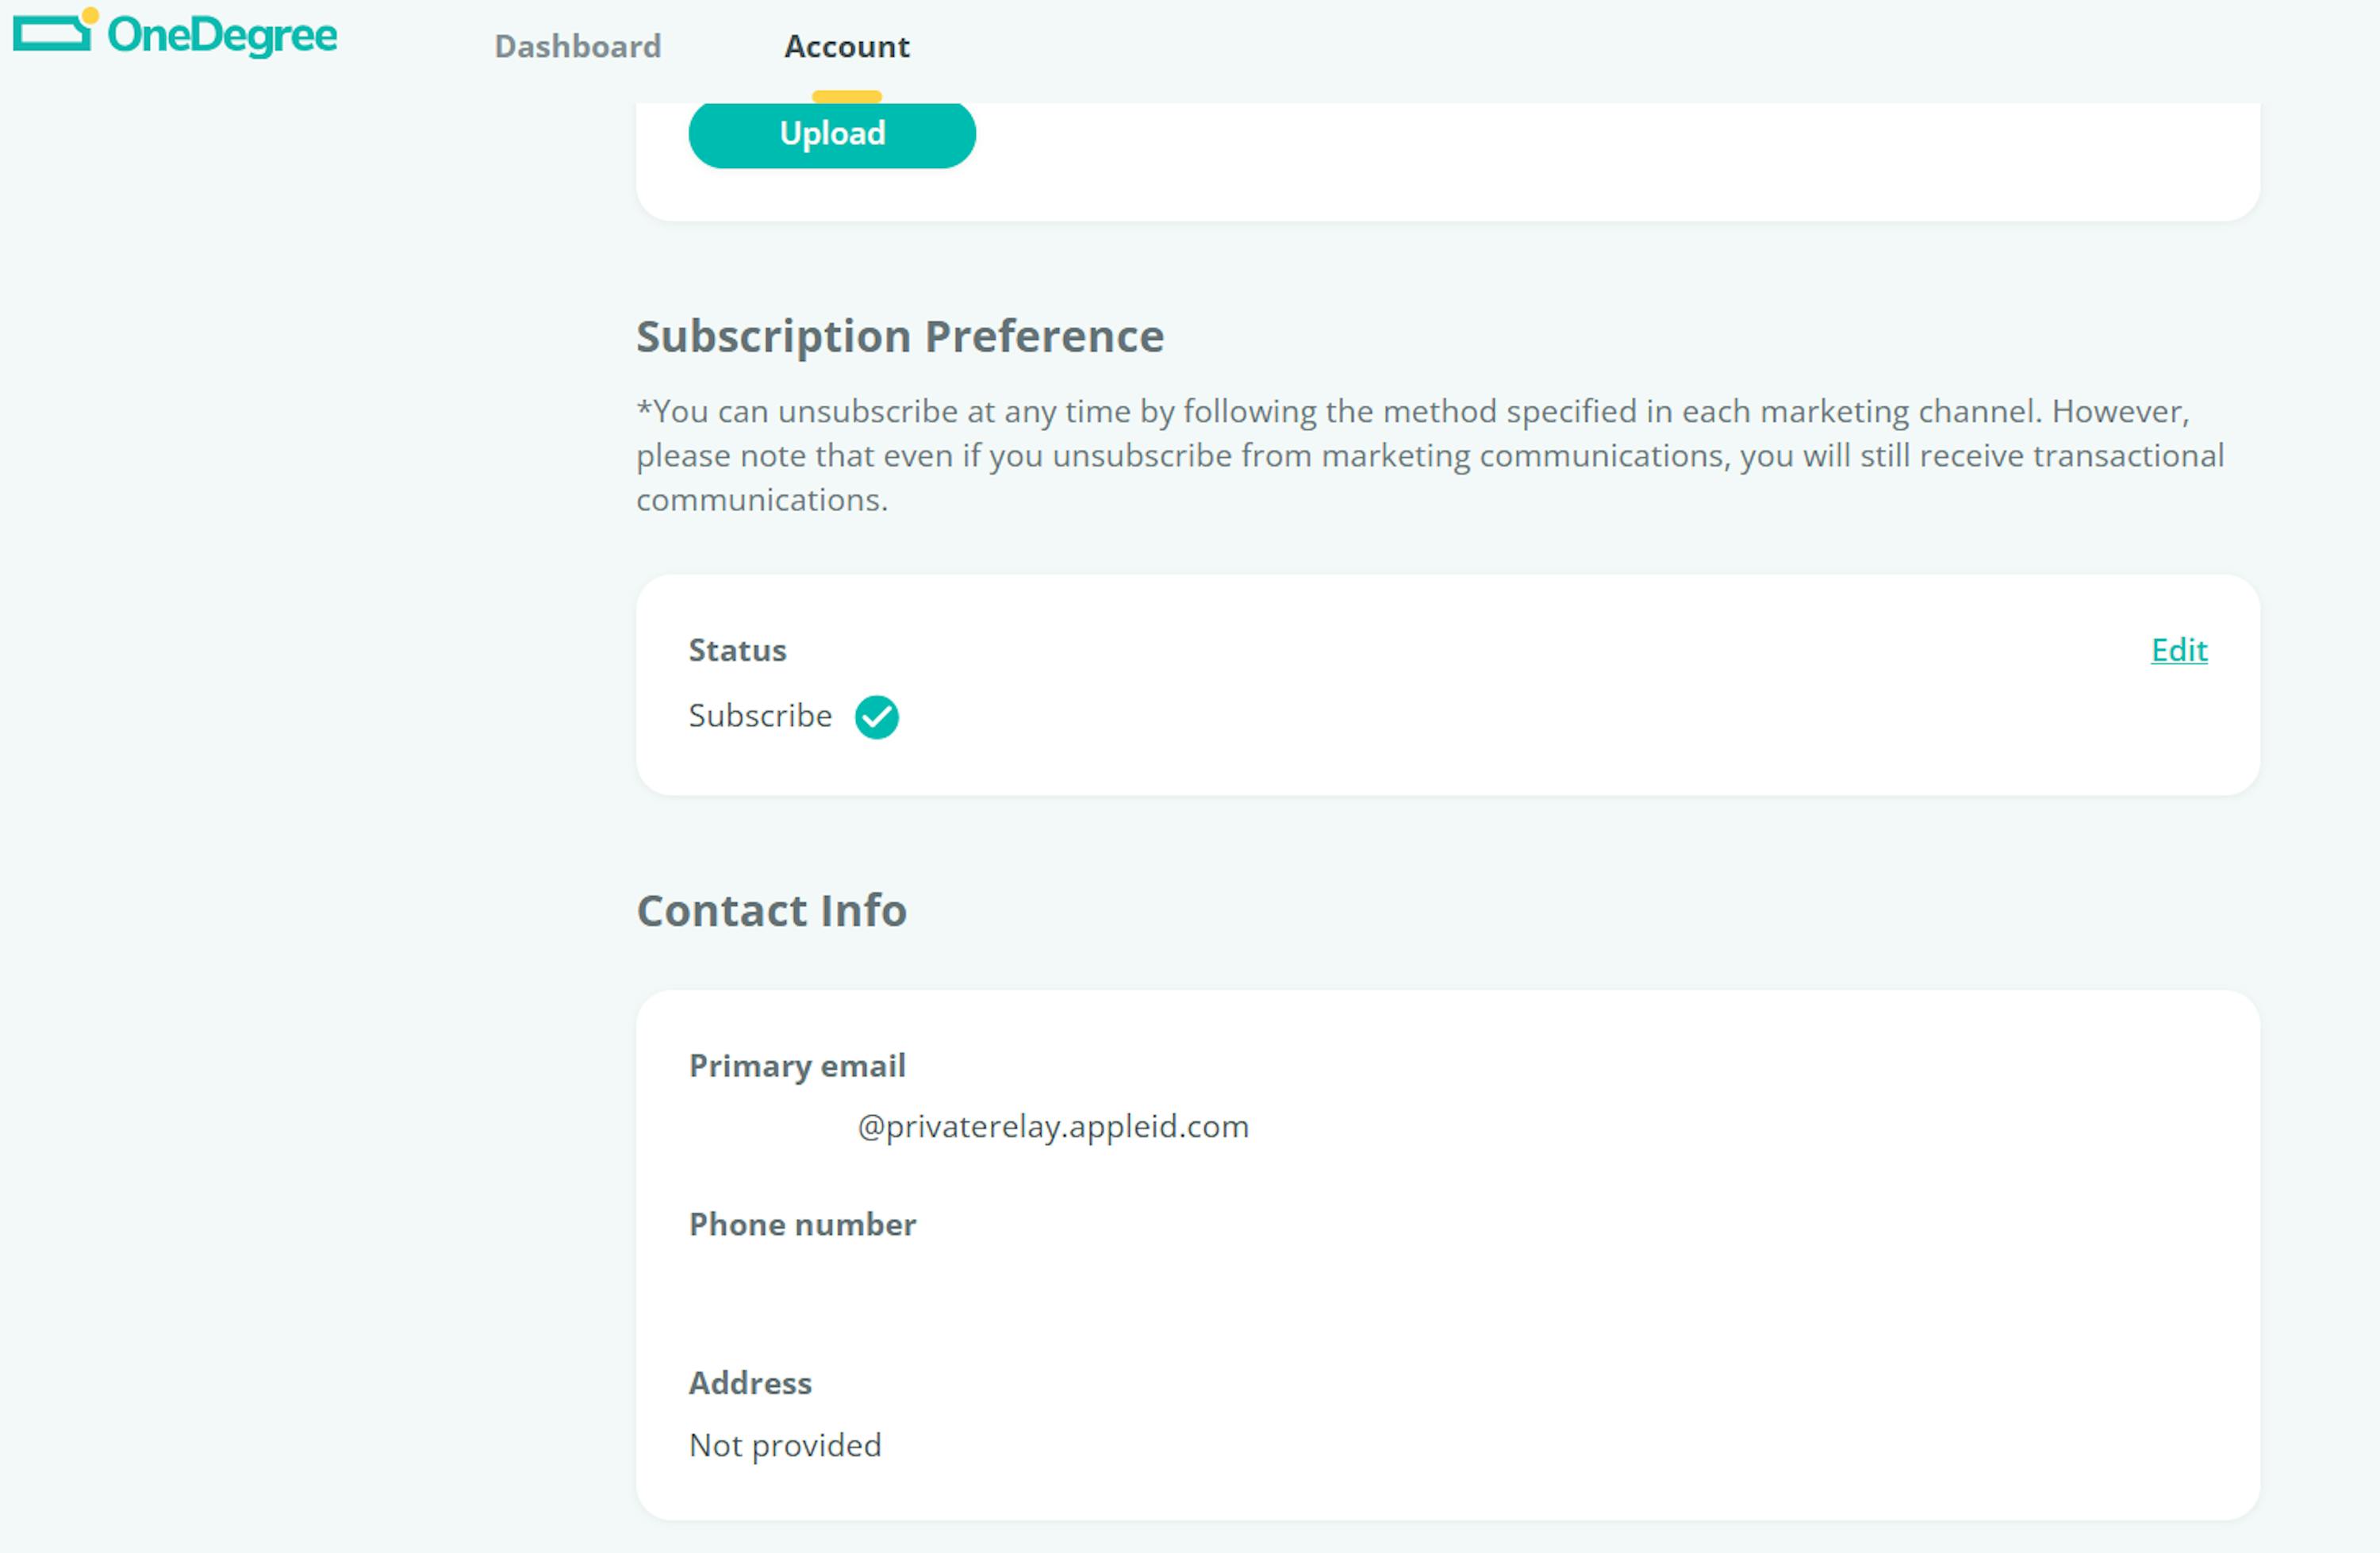Click the Contact Info heading
2380x1553 pixels.
(x=771, y=911)
